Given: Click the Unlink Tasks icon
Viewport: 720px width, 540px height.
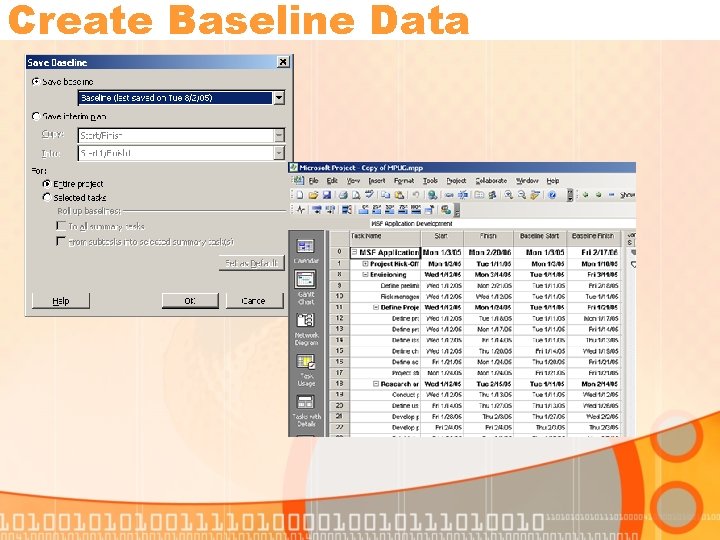Looking at the screenshot, I should (463, 195).
